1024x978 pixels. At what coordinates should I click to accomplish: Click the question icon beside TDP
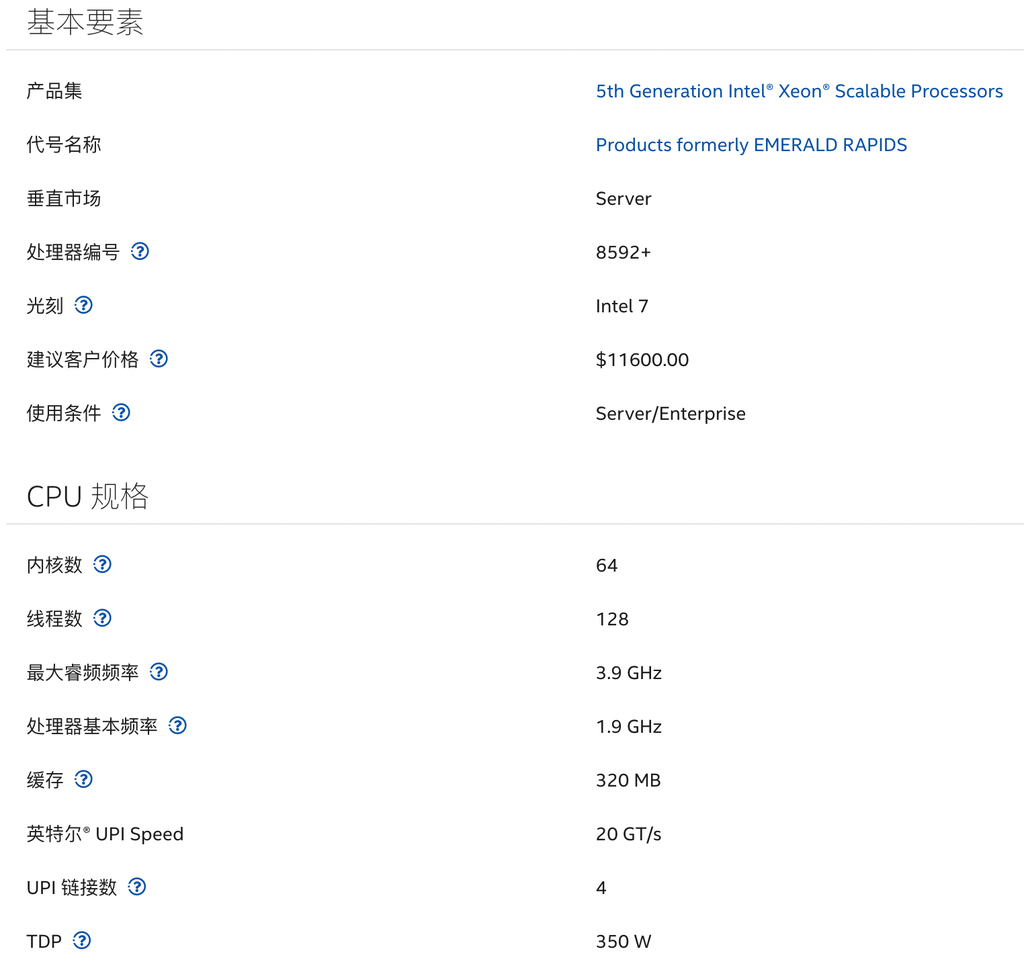82,941
